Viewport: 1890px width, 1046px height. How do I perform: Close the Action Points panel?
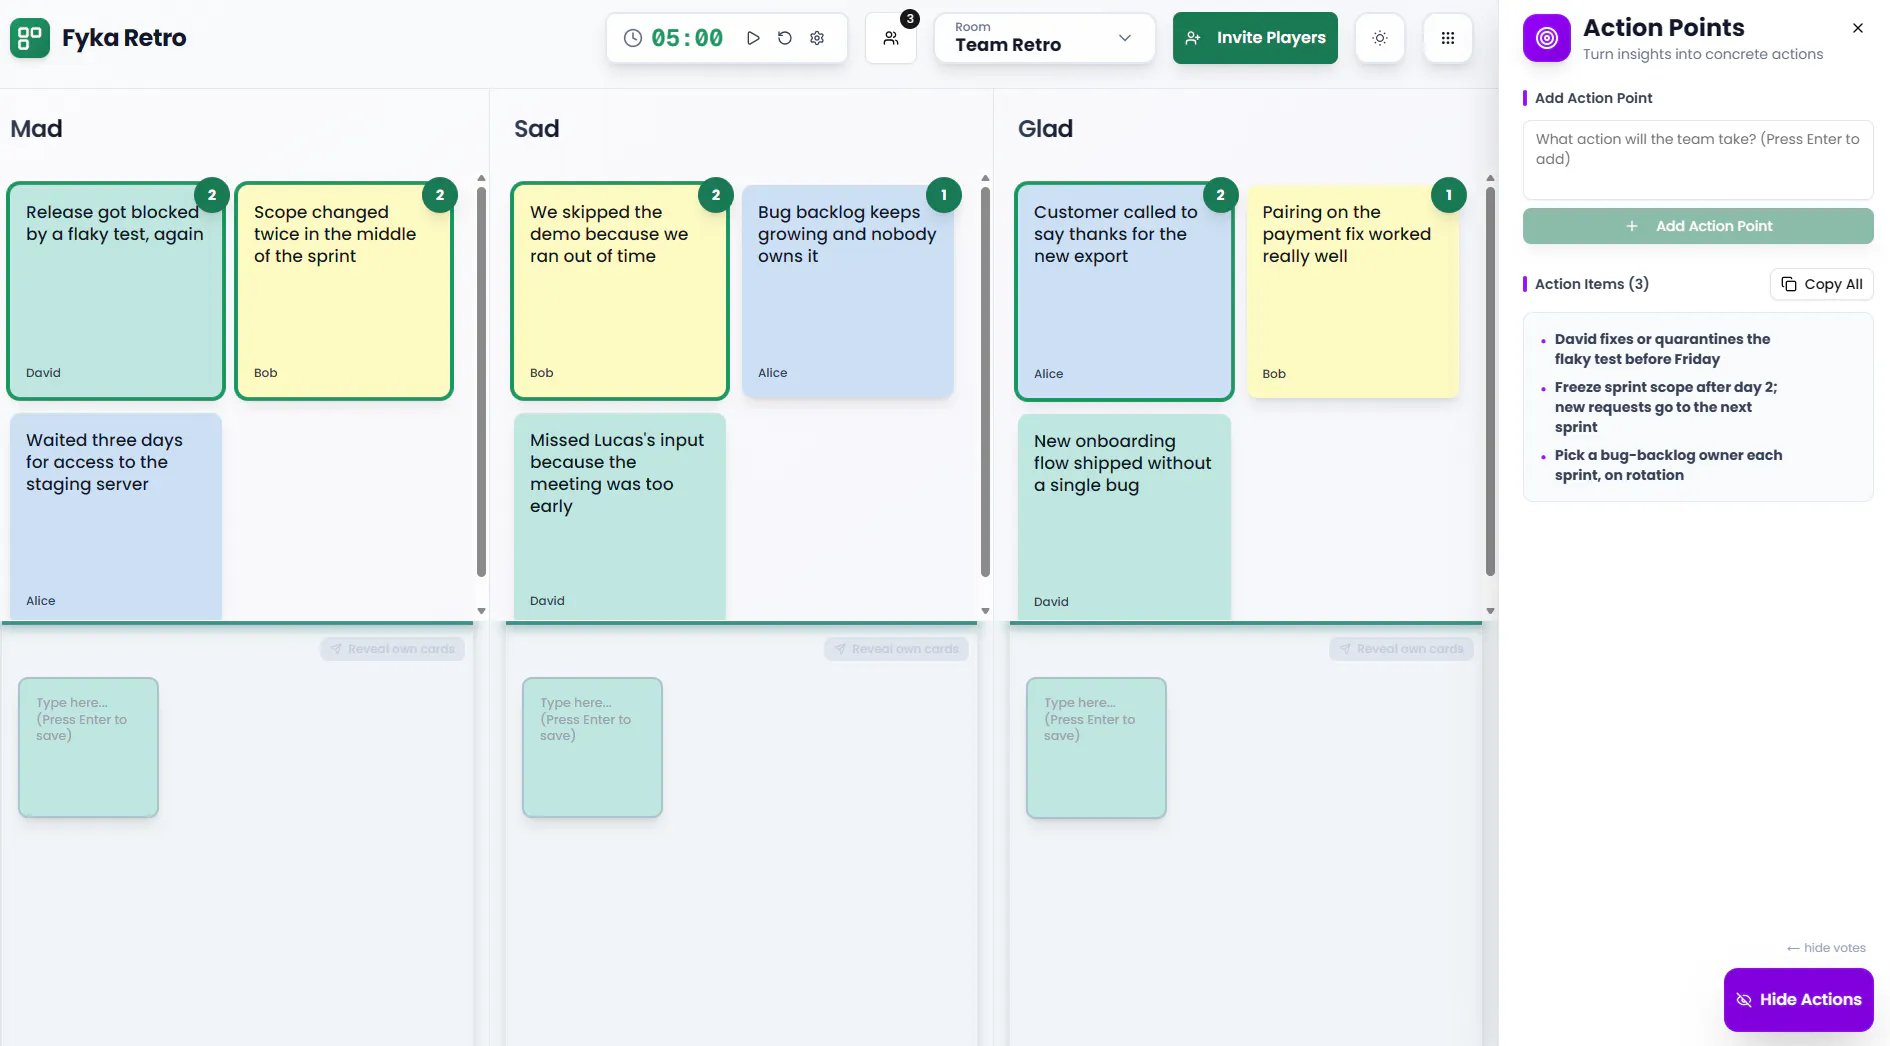pyautogui.click(x=1858, y=28)
